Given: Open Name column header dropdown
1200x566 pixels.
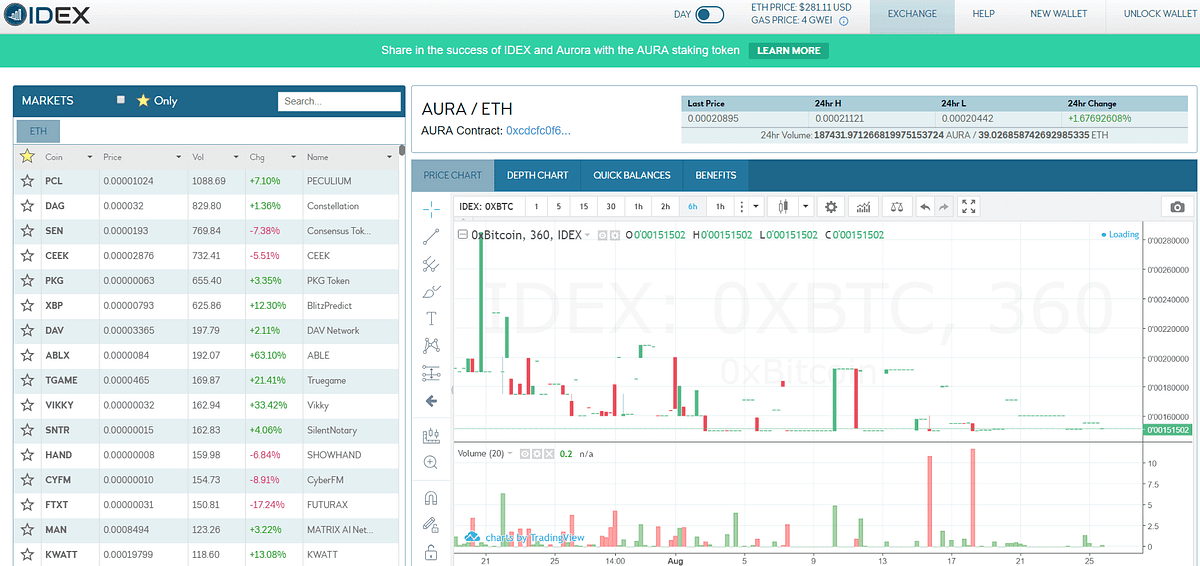Looking at the screenshot, I should pyautogui.click(x=390, y=157).
